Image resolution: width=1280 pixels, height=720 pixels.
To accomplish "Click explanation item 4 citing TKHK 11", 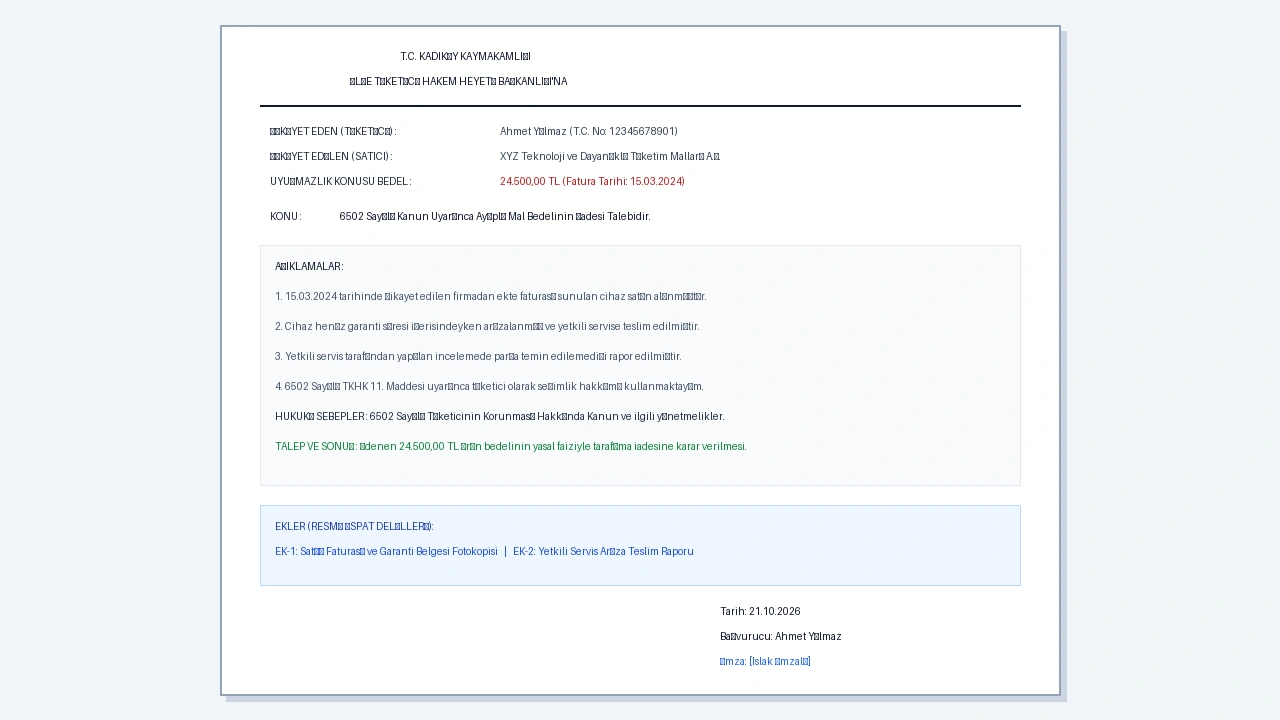I will point(489,387).
